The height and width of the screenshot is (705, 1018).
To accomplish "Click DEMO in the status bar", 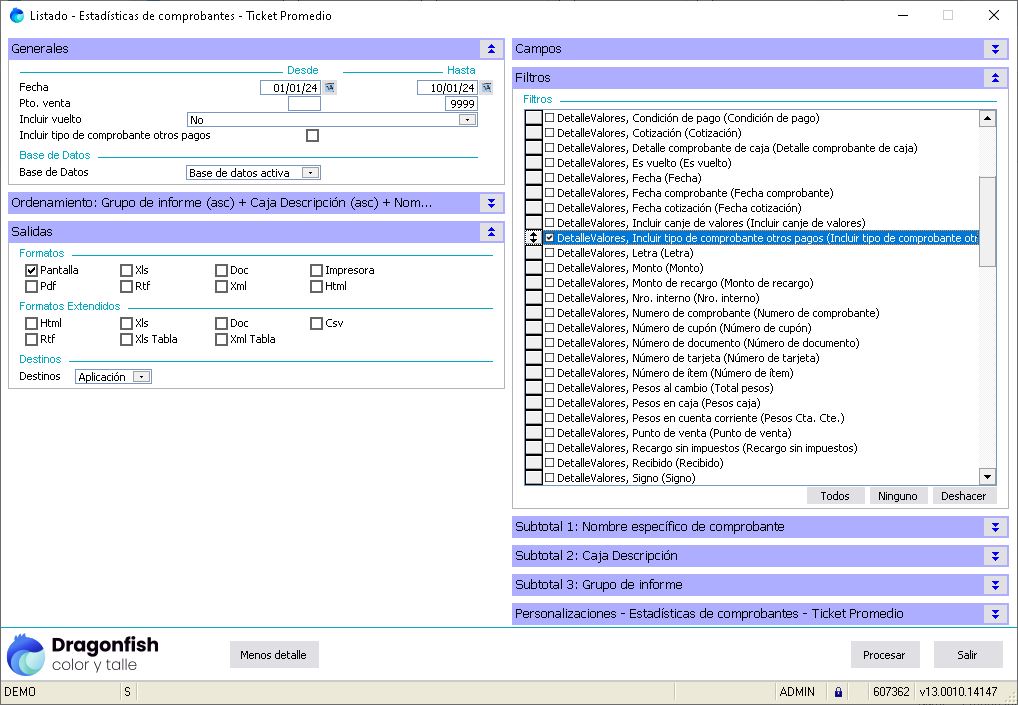I will coord(20,691).
